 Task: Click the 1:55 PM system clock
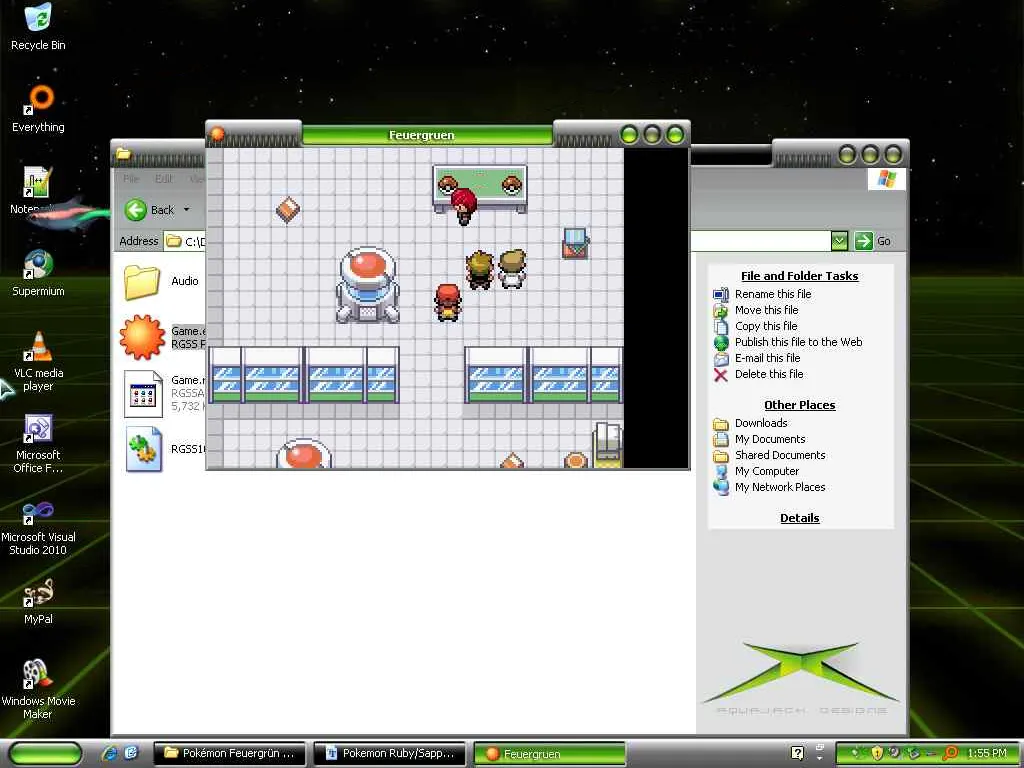(x=987, y=754)
